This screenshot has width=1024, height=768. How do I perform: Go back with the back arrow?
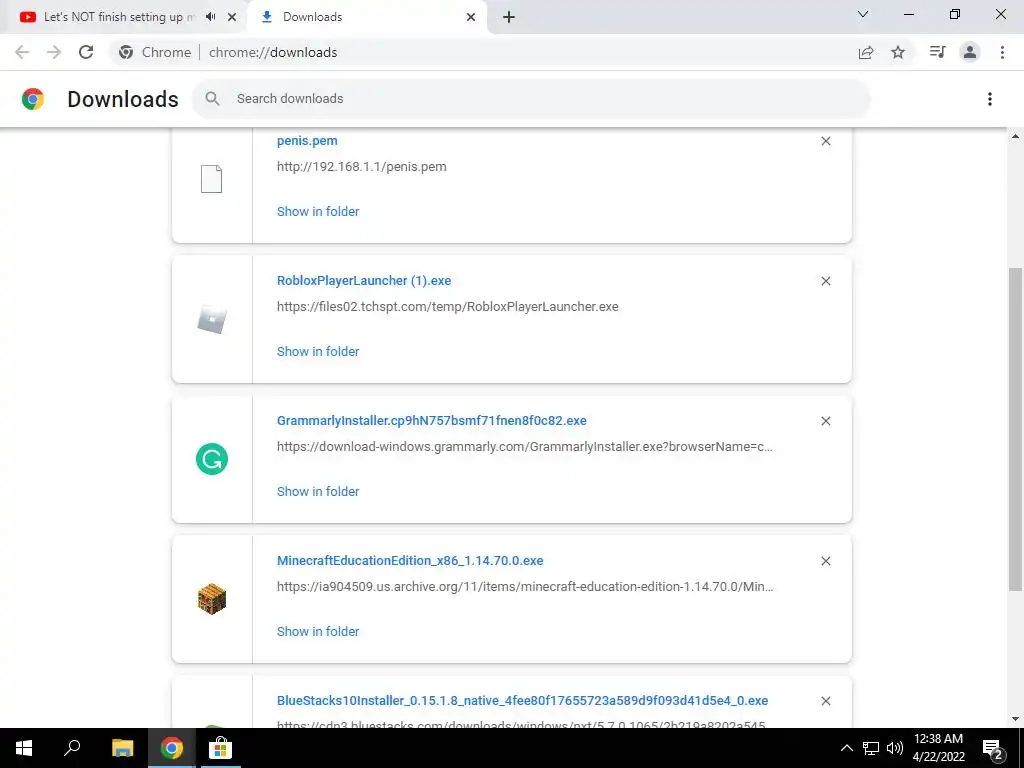22,52
